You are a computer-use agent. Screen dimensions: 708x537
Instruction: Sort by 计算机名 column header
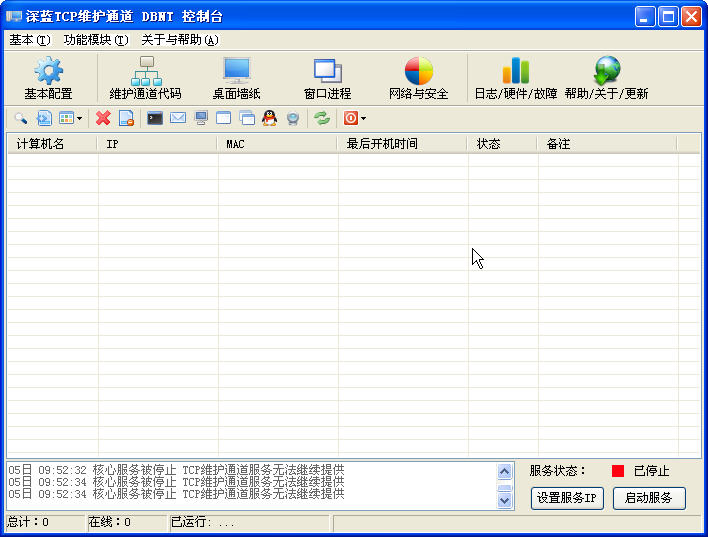point(52,144)
